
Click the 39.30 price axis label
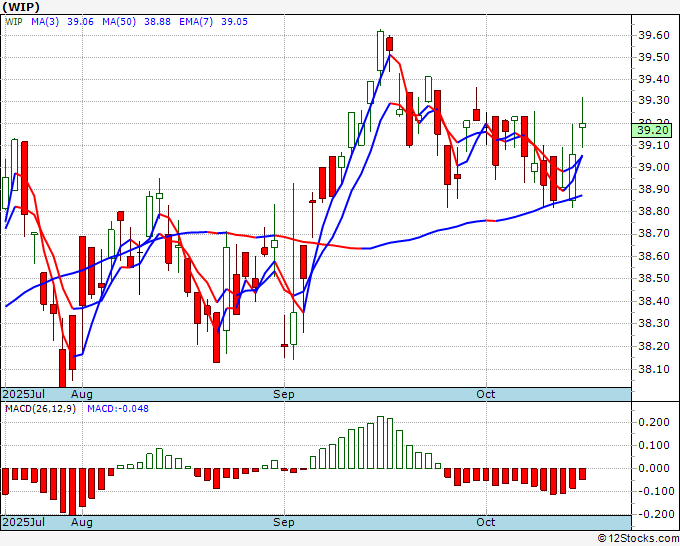[x=654, y=101]
